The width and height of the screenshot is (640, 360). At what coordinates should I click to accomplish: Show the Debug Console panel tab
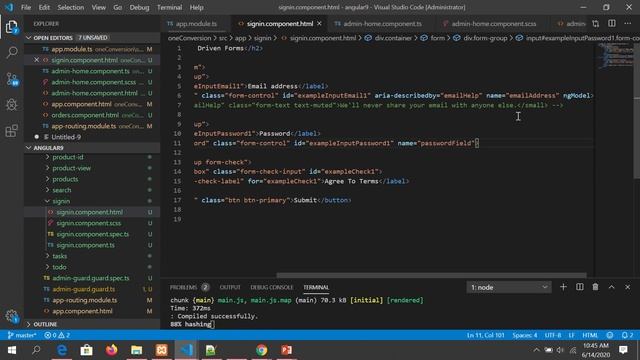tap(271, 287)
